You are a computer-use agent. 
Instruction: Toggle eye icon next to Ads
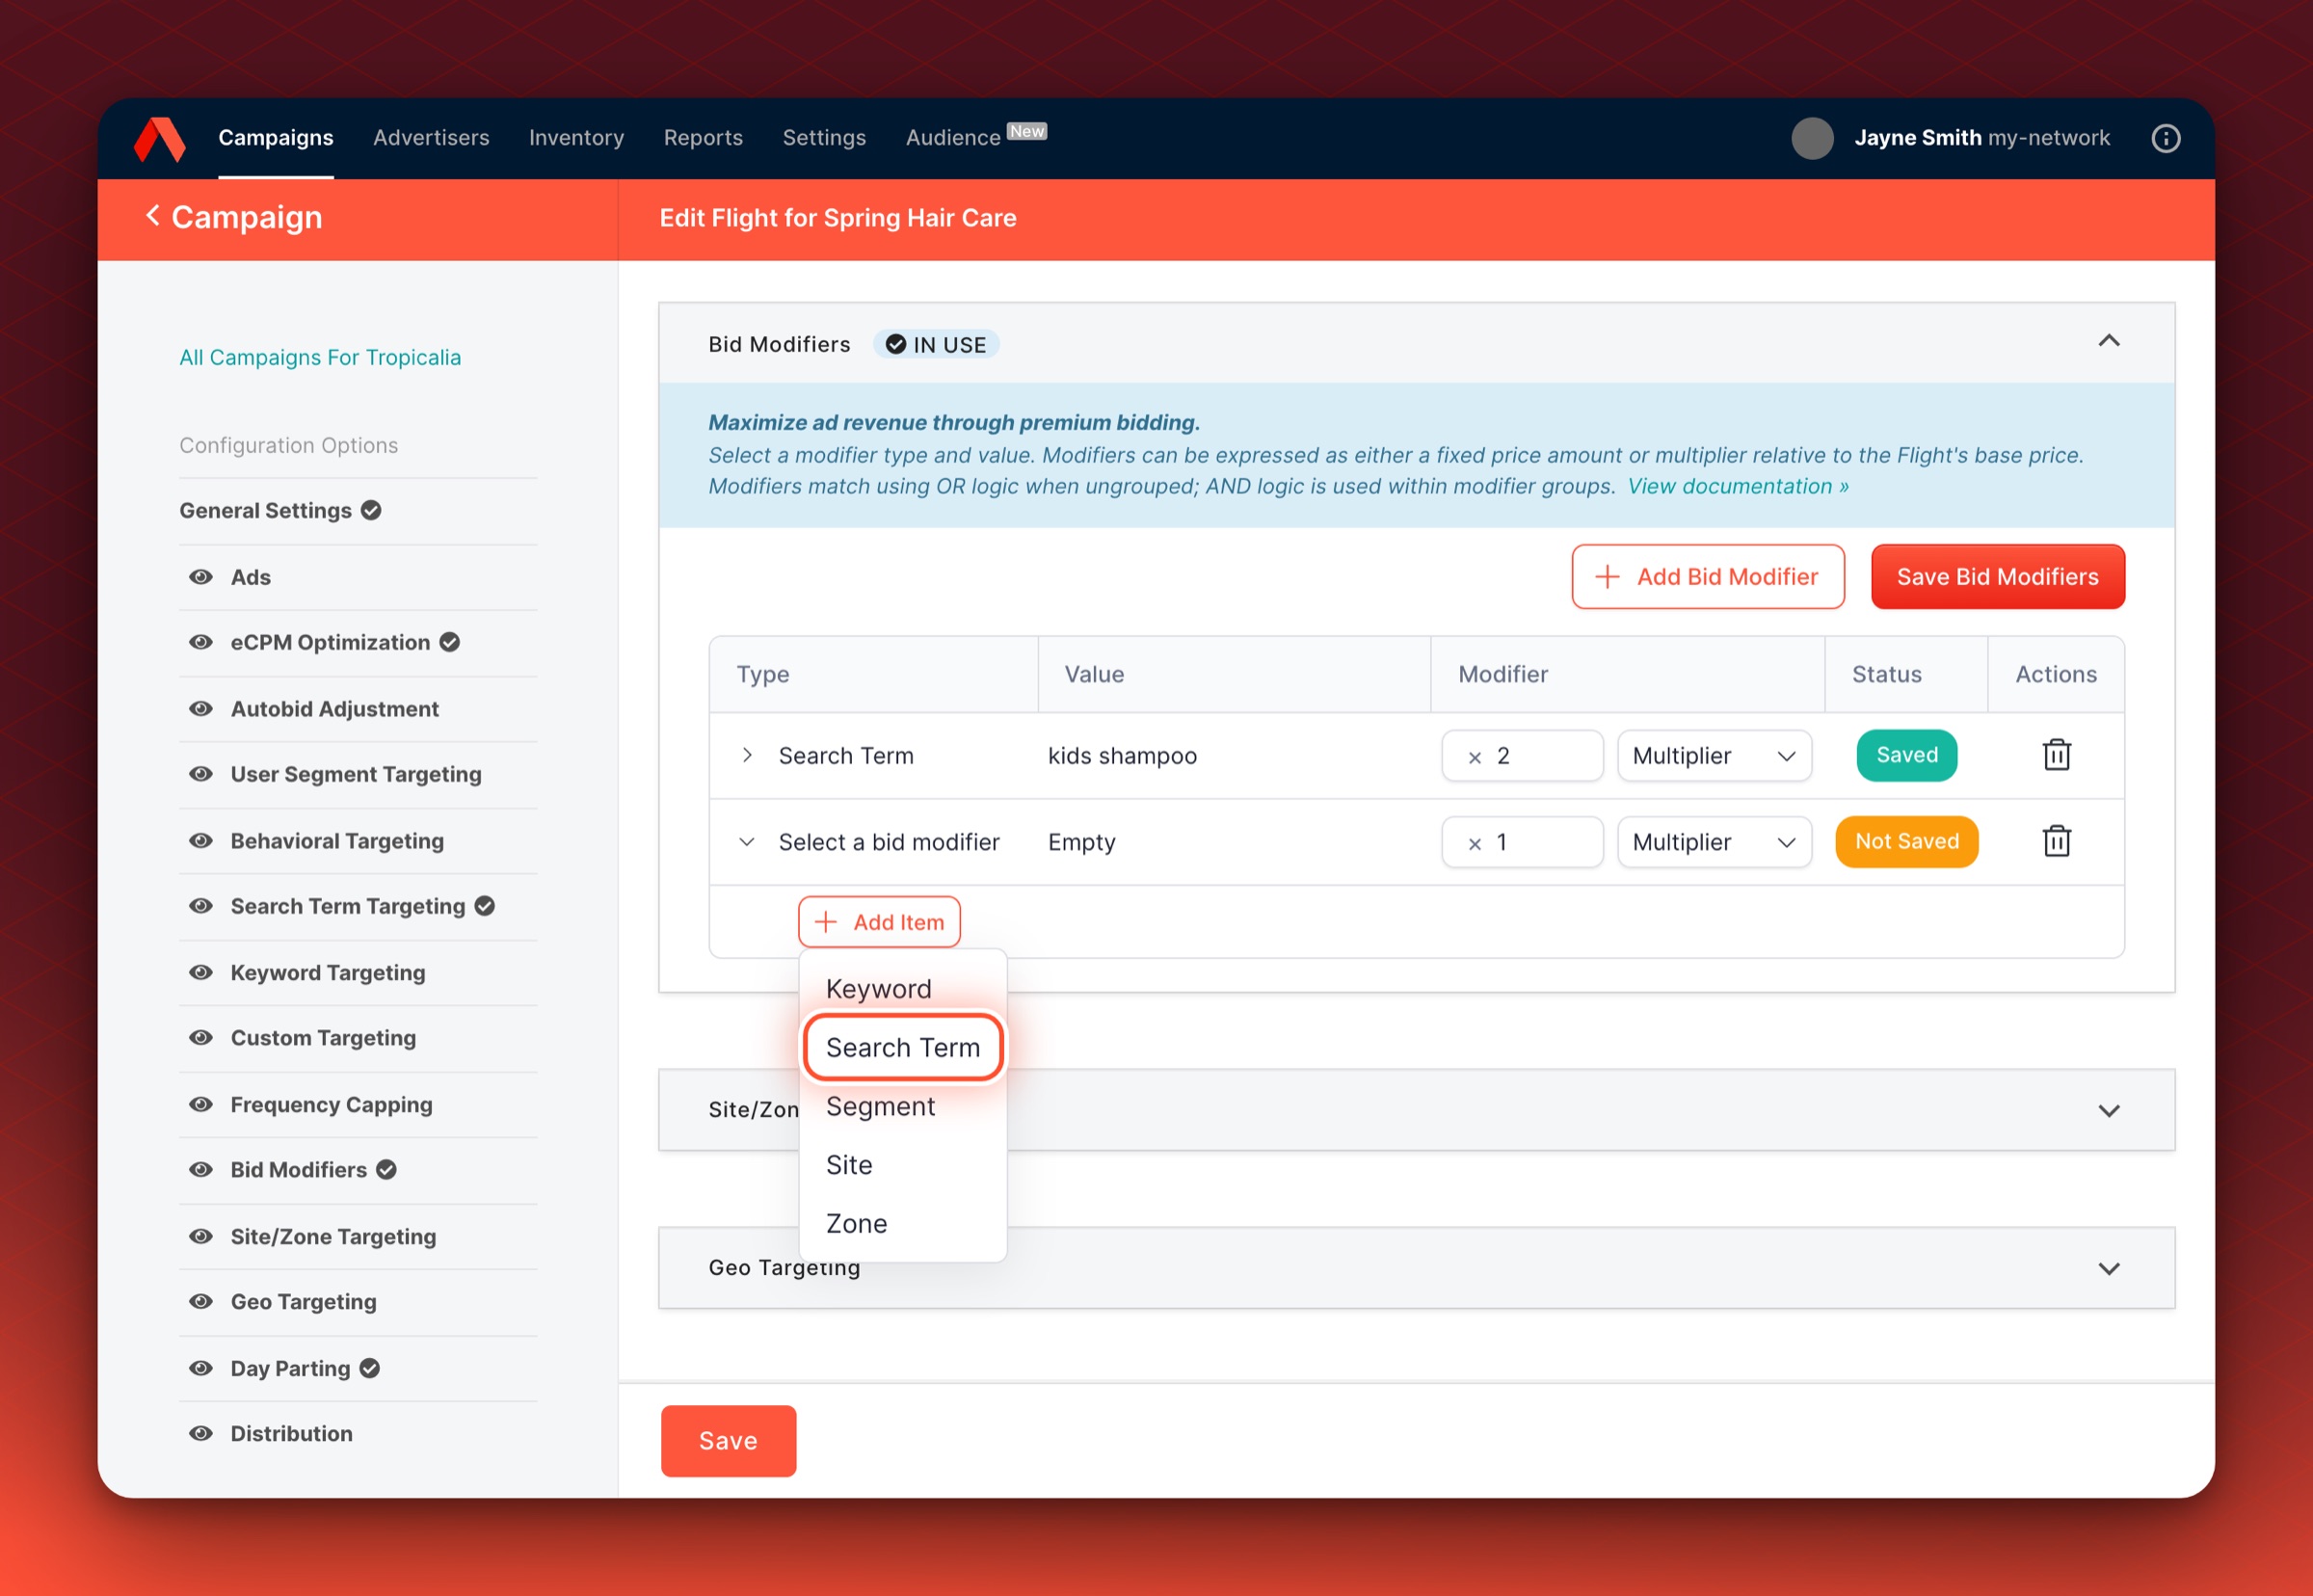click(x=201, y=577)
